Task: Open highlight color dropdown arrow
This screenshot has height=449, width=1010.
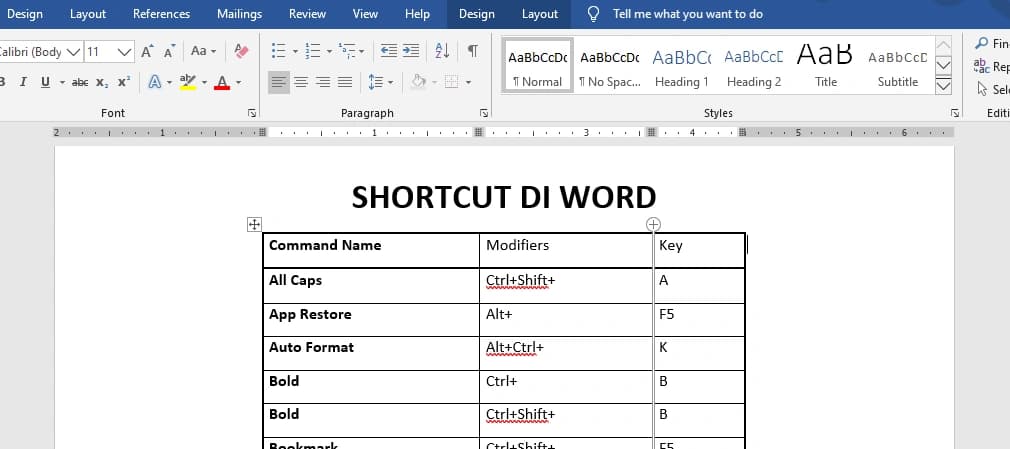Action: tap(204, 82)
